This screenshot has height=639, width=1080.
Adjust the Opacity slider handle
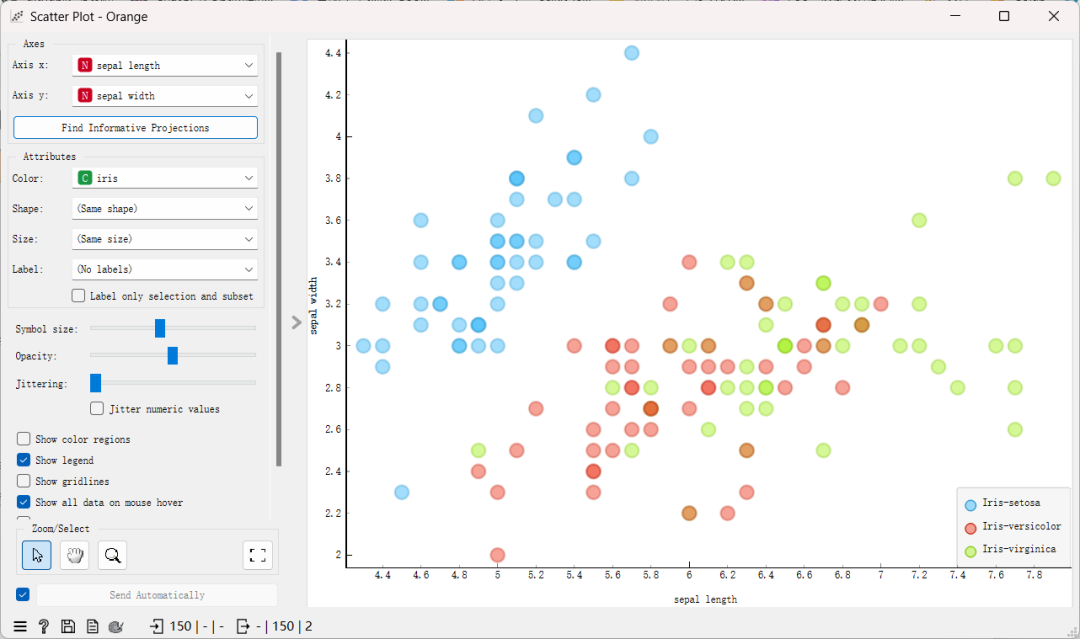click(173, 355)
